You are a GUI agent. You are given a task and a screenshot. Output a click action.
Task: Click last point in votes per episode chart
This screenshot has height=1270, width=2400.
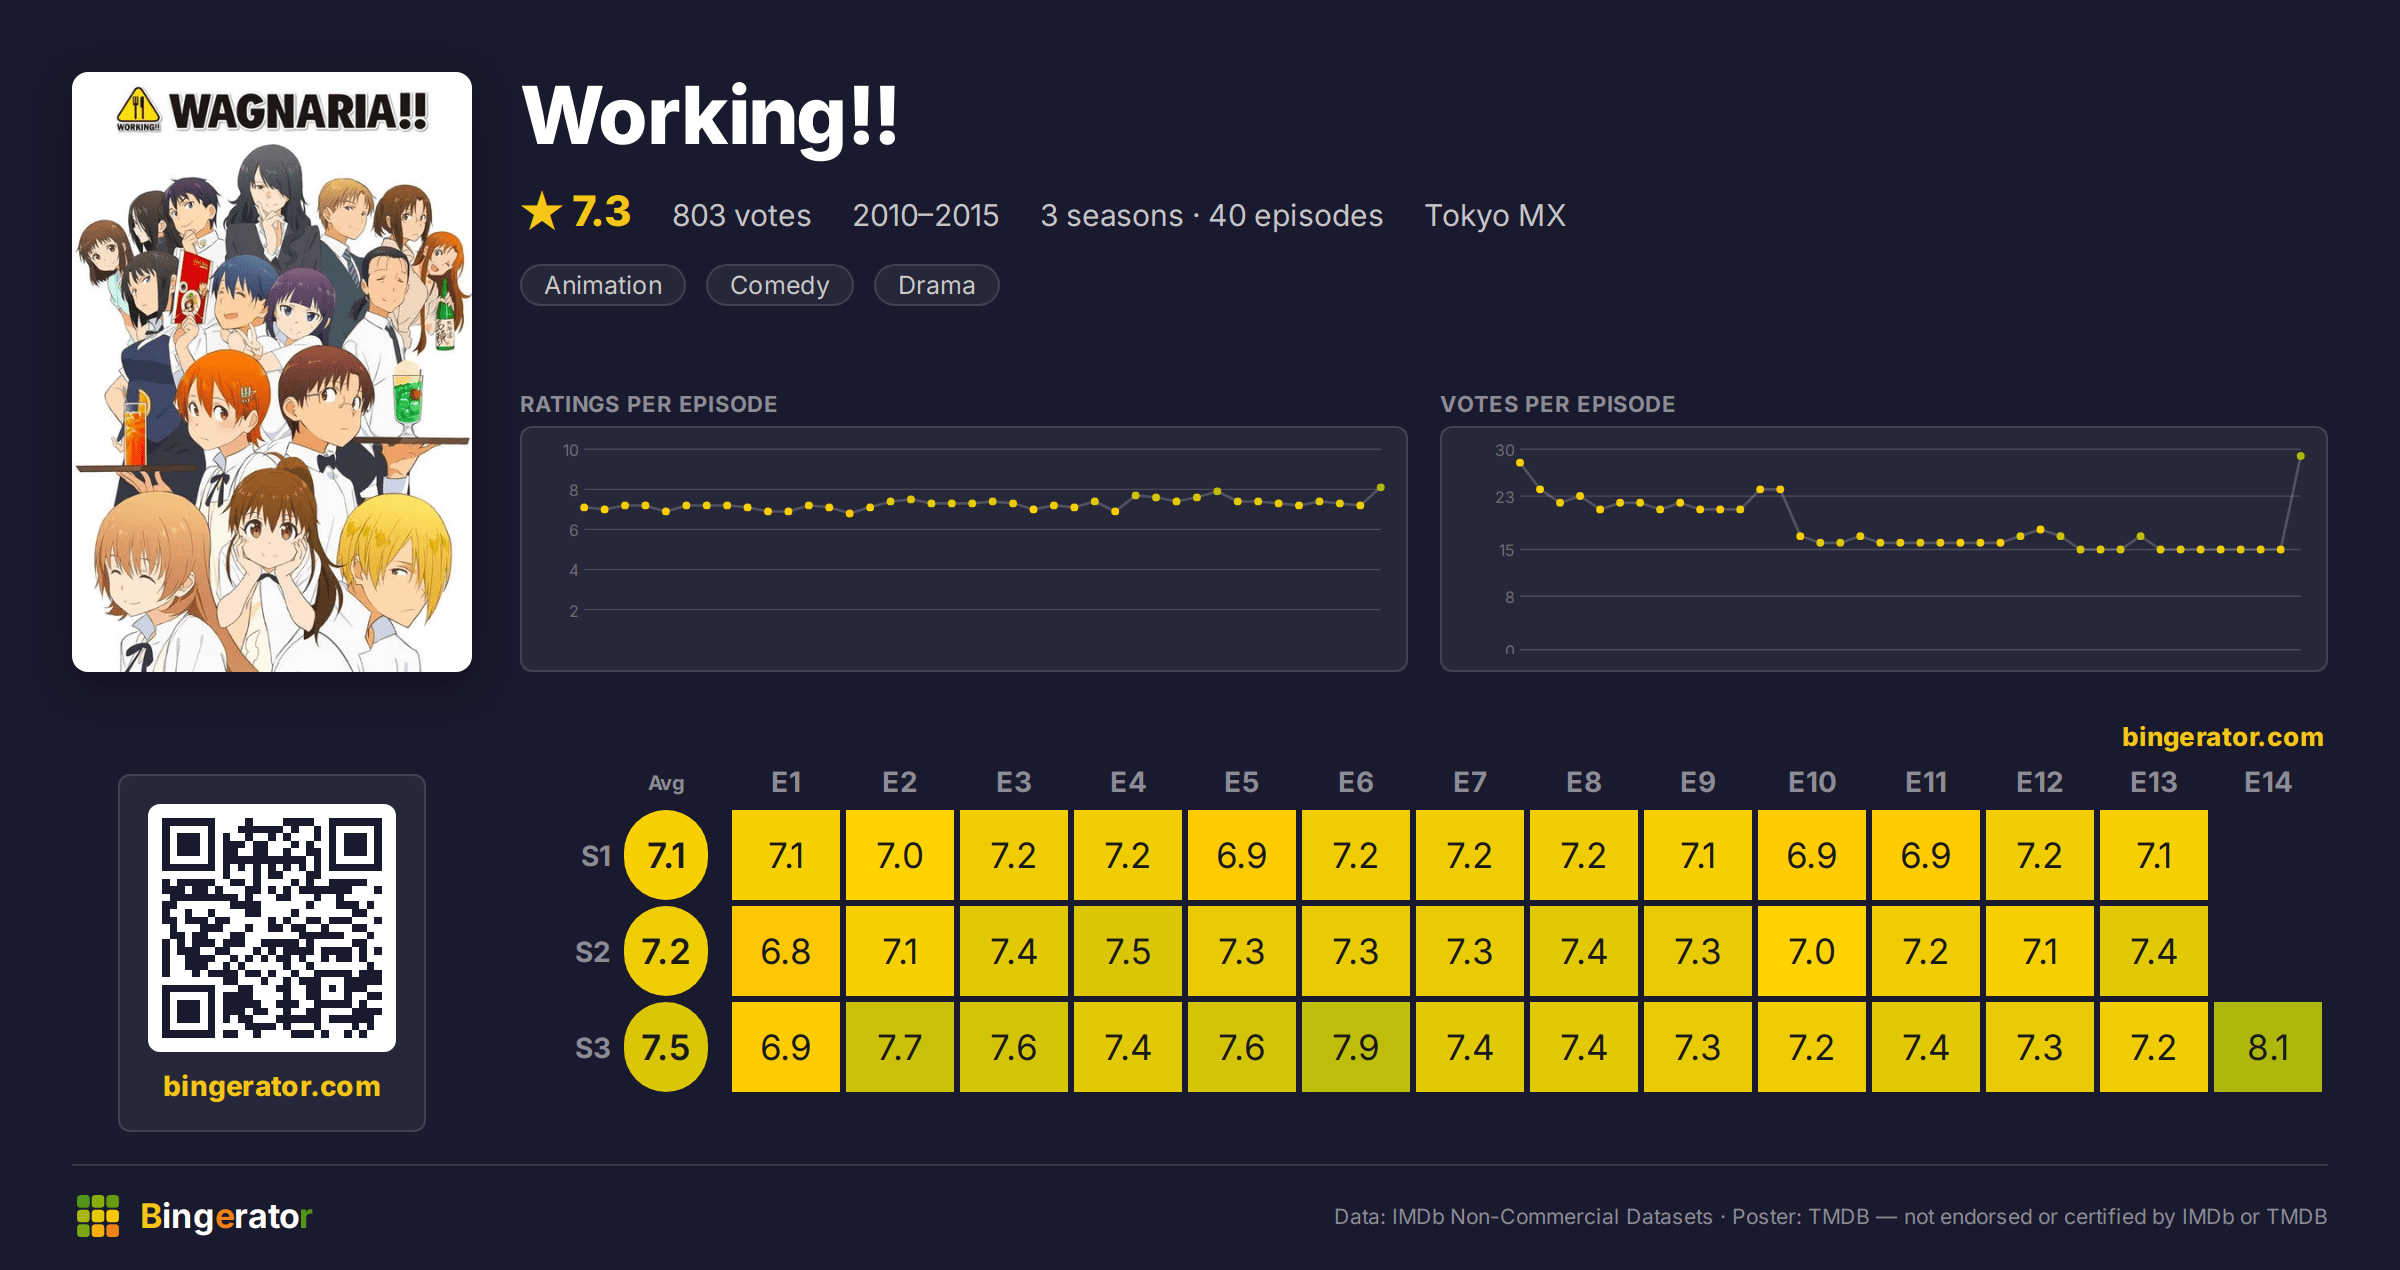point(2301,456)
